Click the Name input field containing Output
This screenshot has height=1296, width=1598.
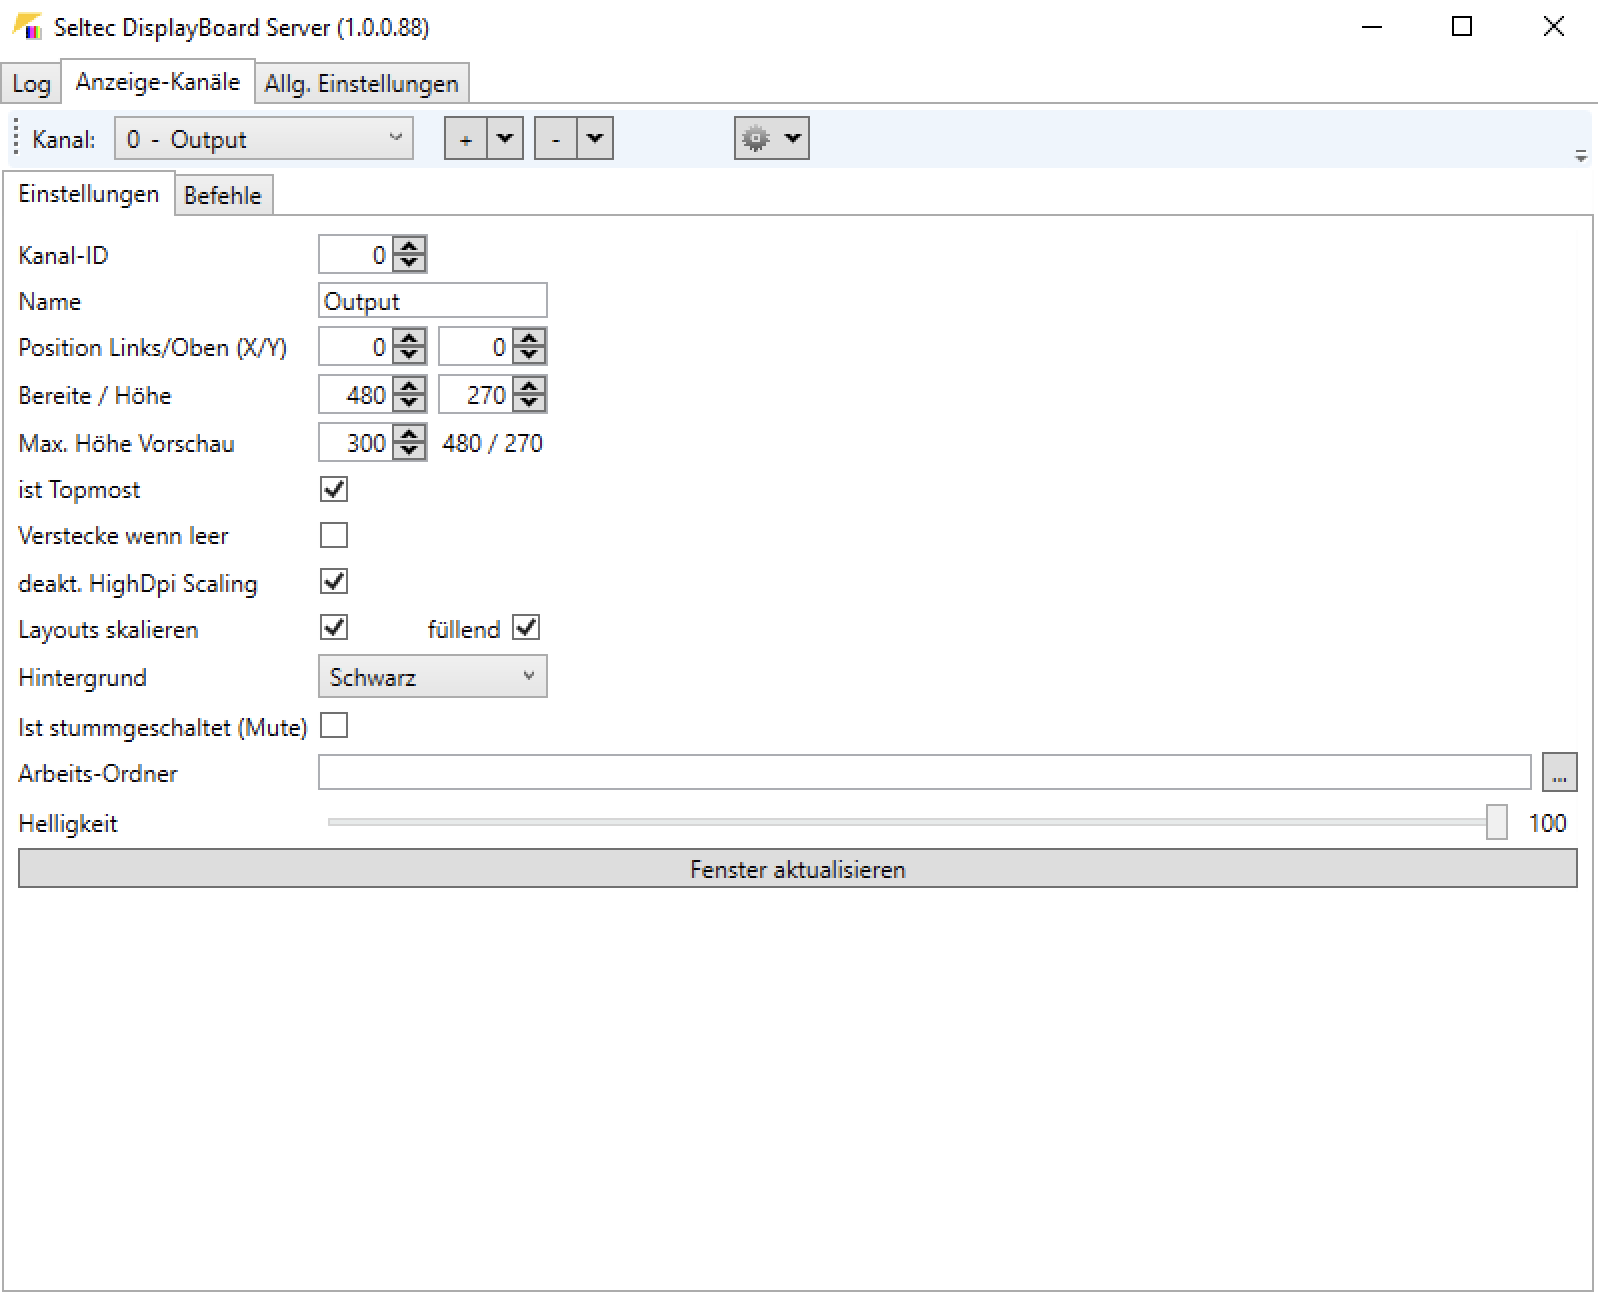433,301
